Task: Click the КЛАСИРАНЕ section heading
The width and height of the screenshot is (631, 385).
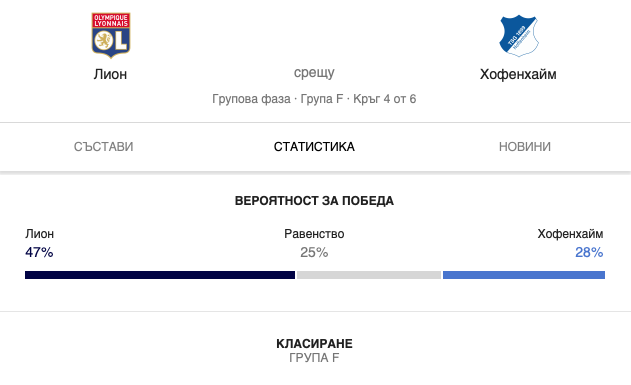Action: [x=314, y=344]
